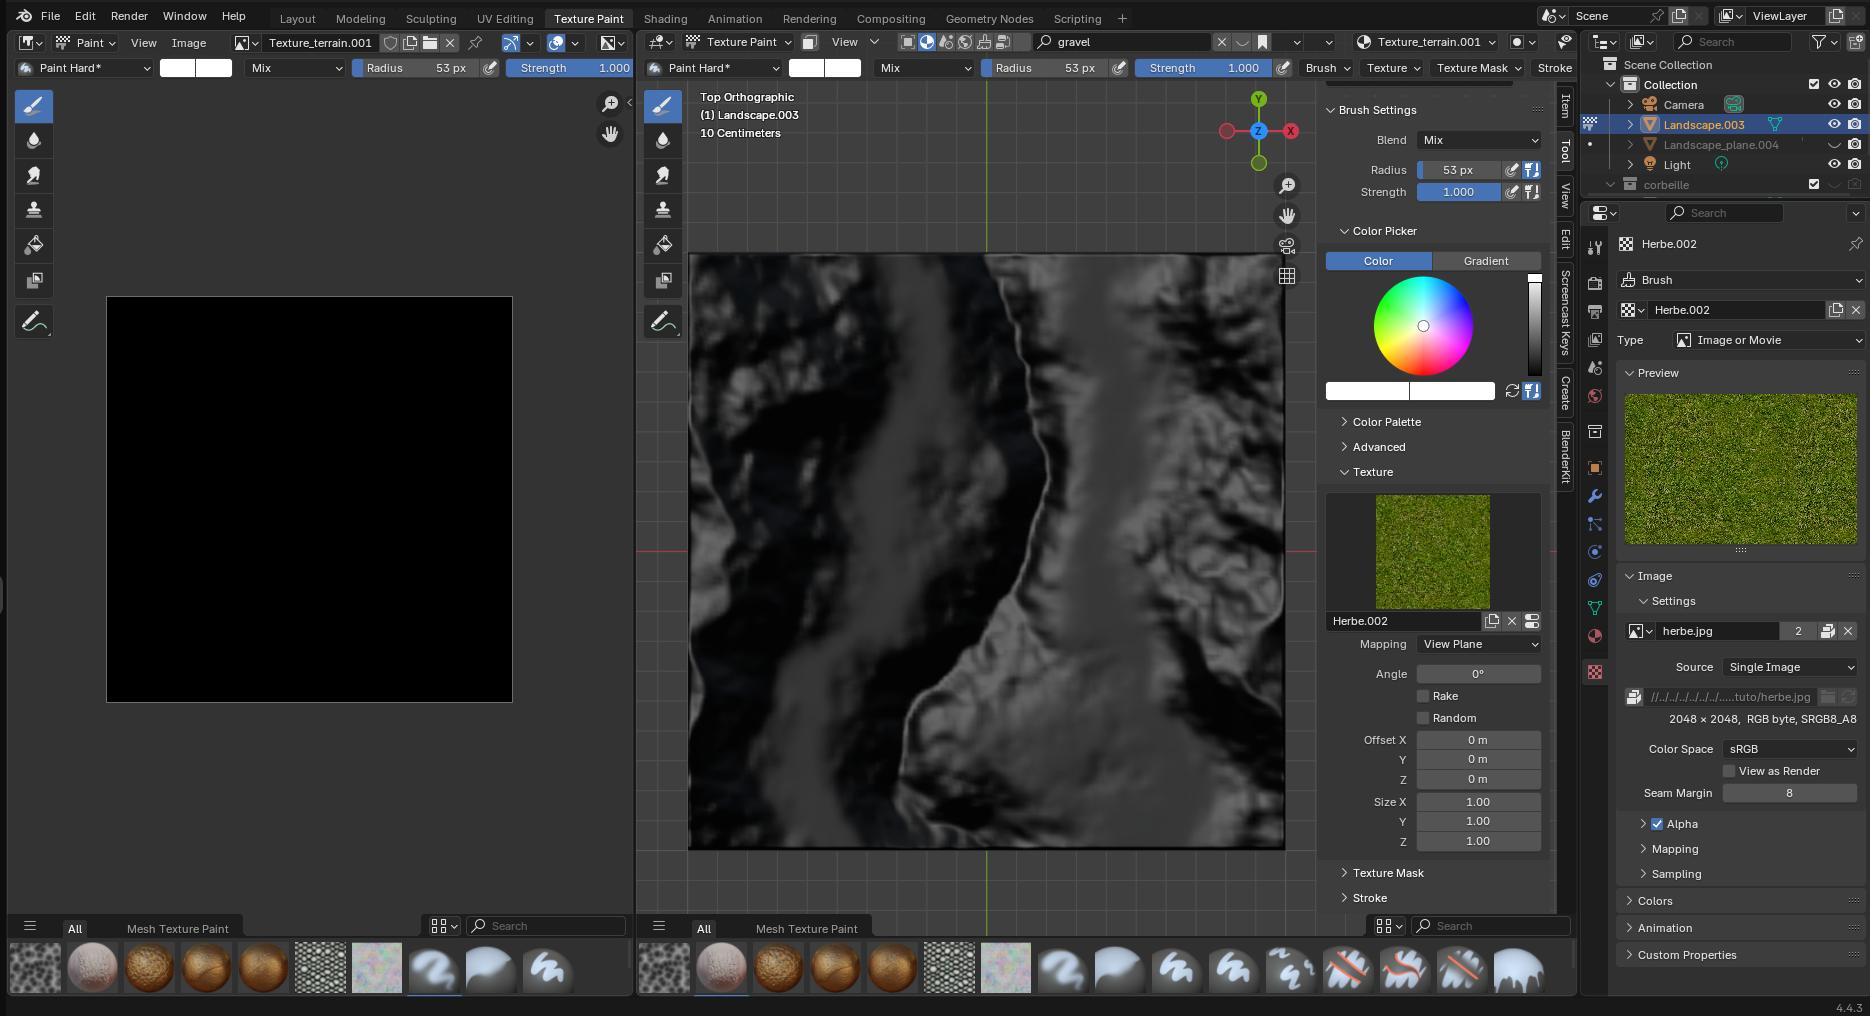Enable the Random angle checkbox
Viewport: 1870px width, 1016px height.
pyautogui.click(x=1423, y=718)
